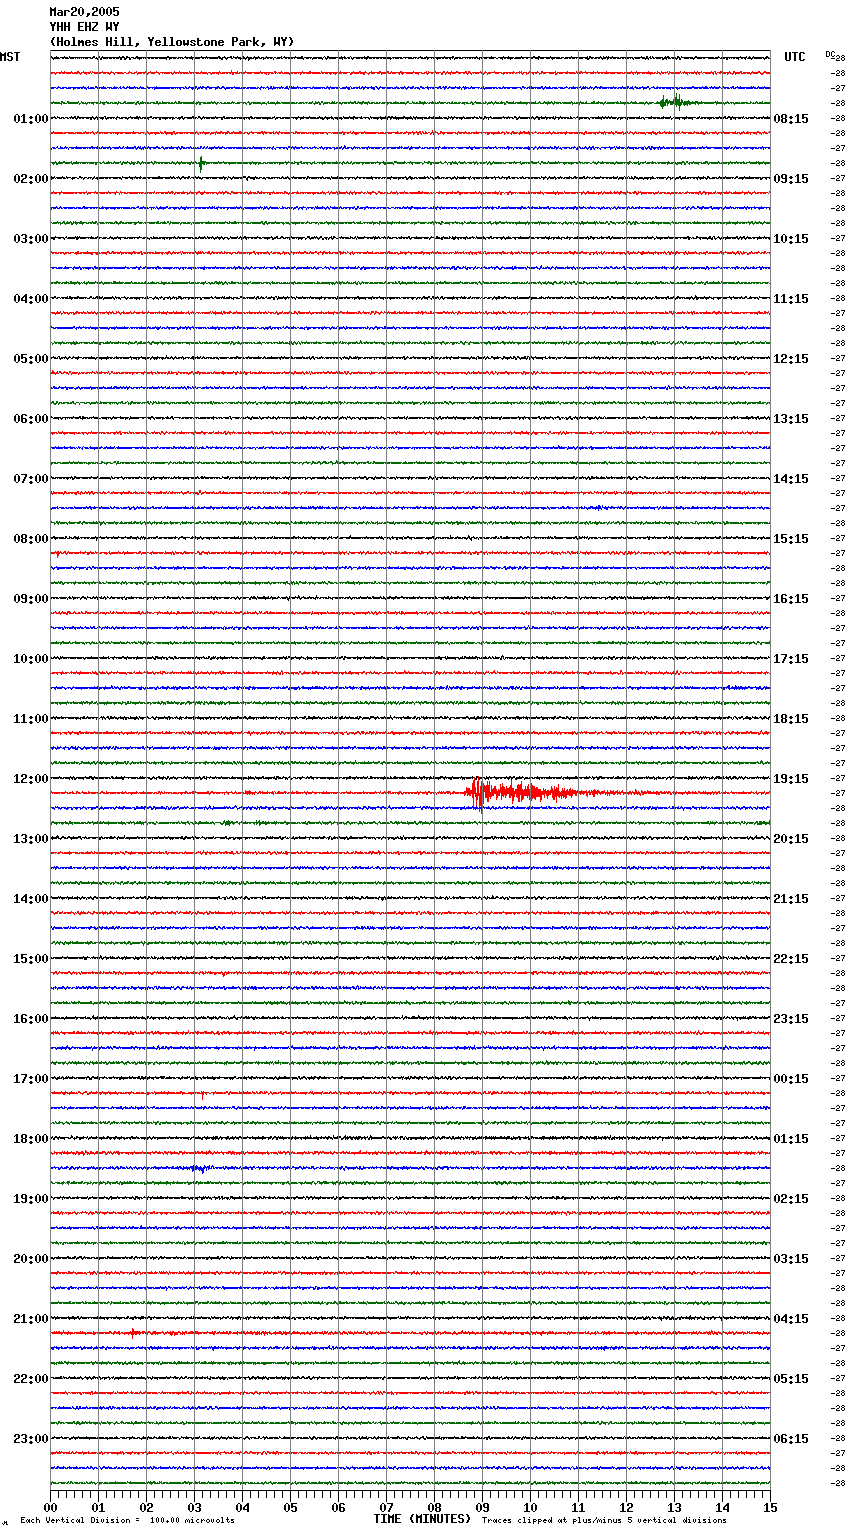850x1534 pixels.
Task: Click the "12:15" UTC time label
Action: (791, 359)
